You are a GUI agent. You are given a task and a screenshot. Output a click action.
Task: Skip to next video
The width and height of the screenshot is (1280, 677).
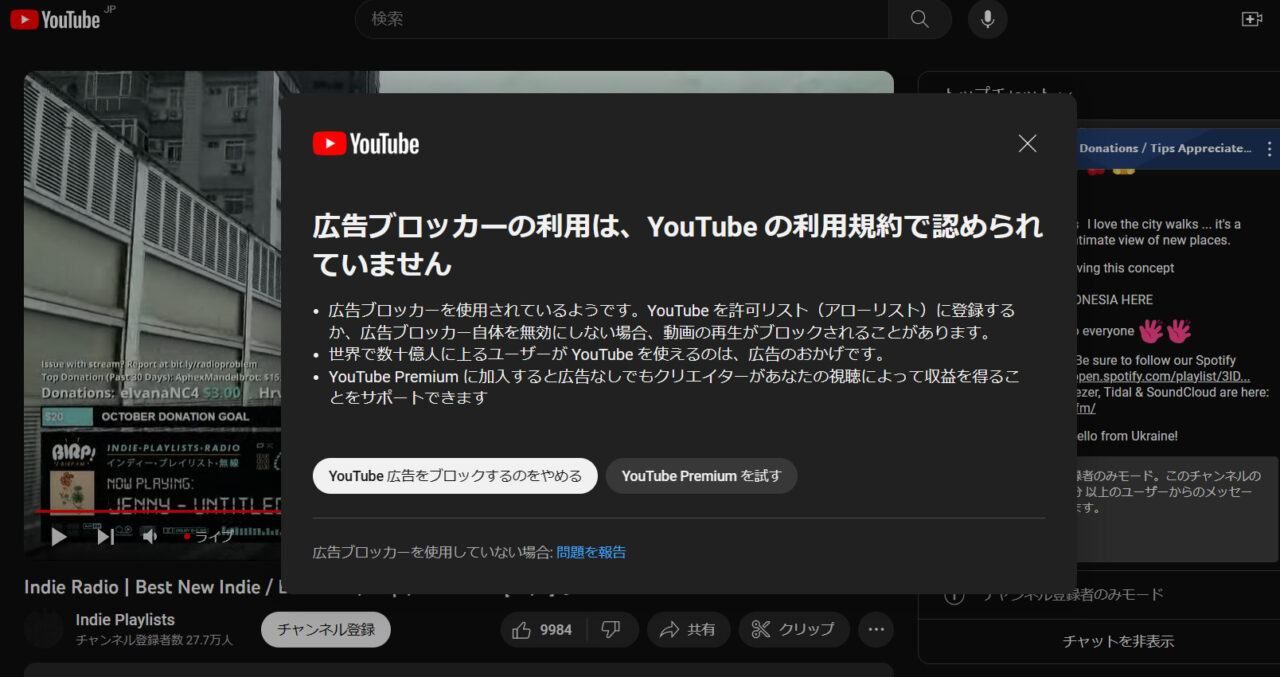105,537
